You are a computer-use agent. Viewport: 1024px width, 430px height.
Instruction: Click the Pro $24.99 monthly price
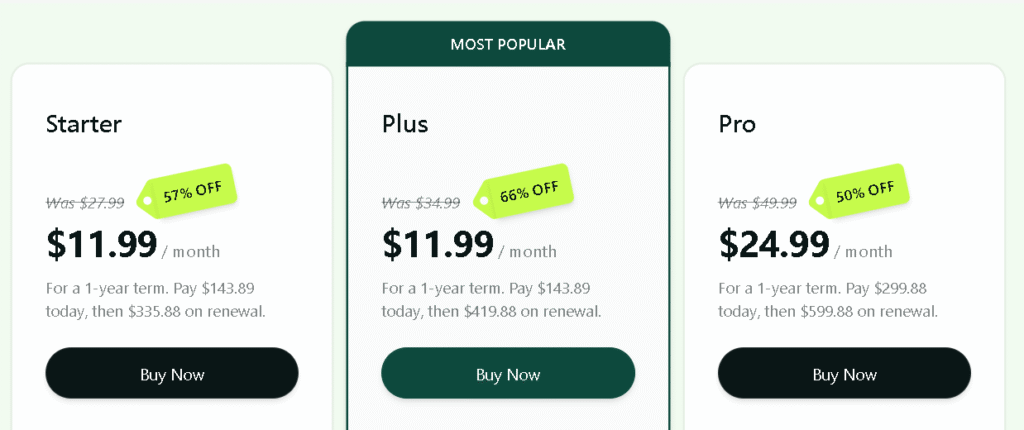click(775, 244)
